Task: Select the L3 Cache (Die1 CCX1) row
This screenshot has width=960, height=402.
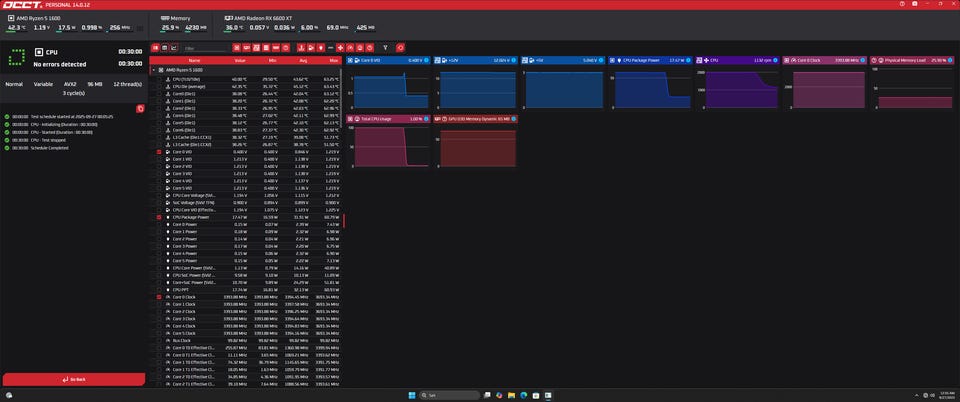Action: pyautogui.click(x=246, y=137)
